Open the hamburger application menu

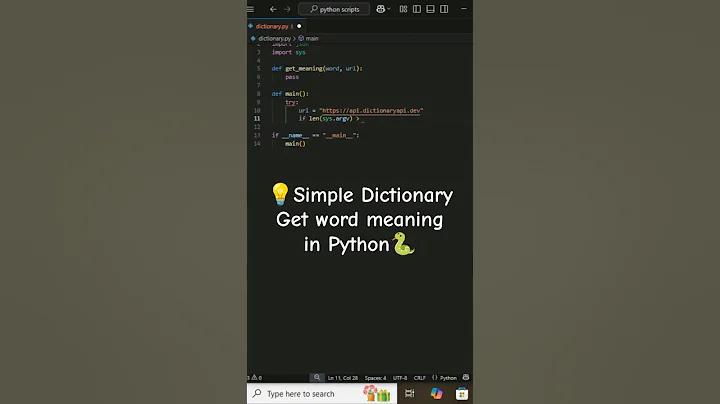250,9
